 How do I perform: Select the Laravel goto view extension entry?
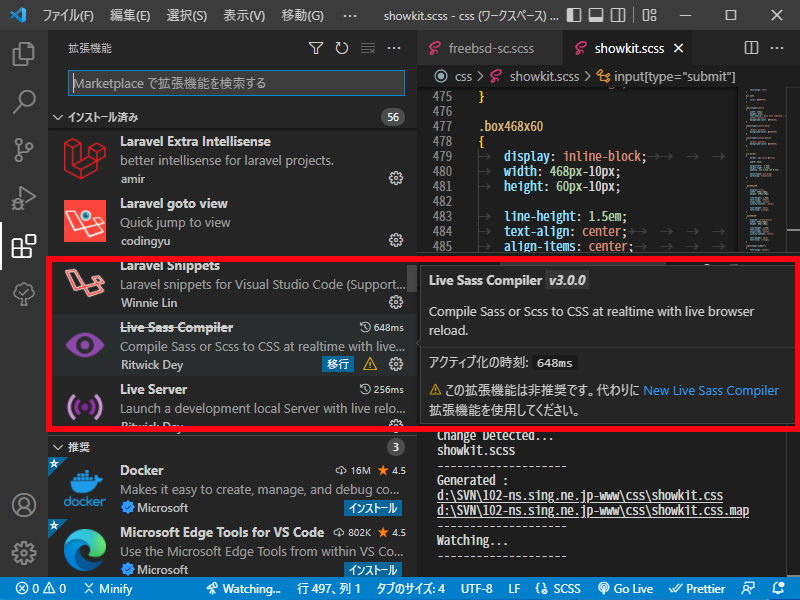(x=233, y=221)
